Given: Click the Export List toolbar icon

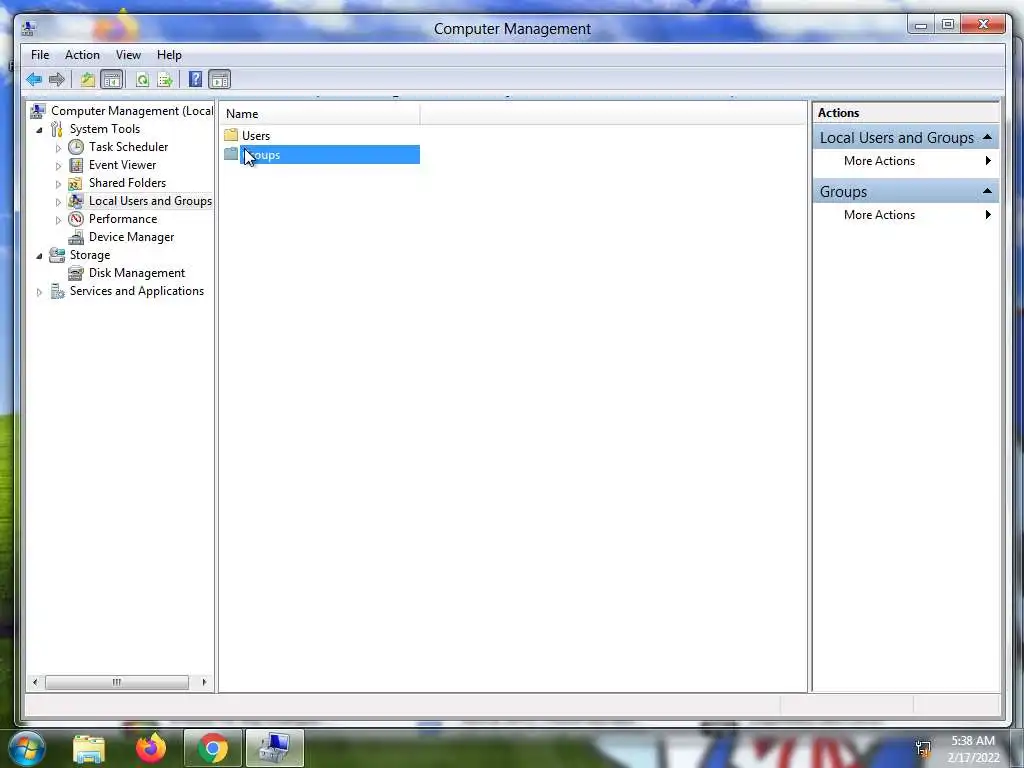Looking at the screenshot, I should point(165,80).
